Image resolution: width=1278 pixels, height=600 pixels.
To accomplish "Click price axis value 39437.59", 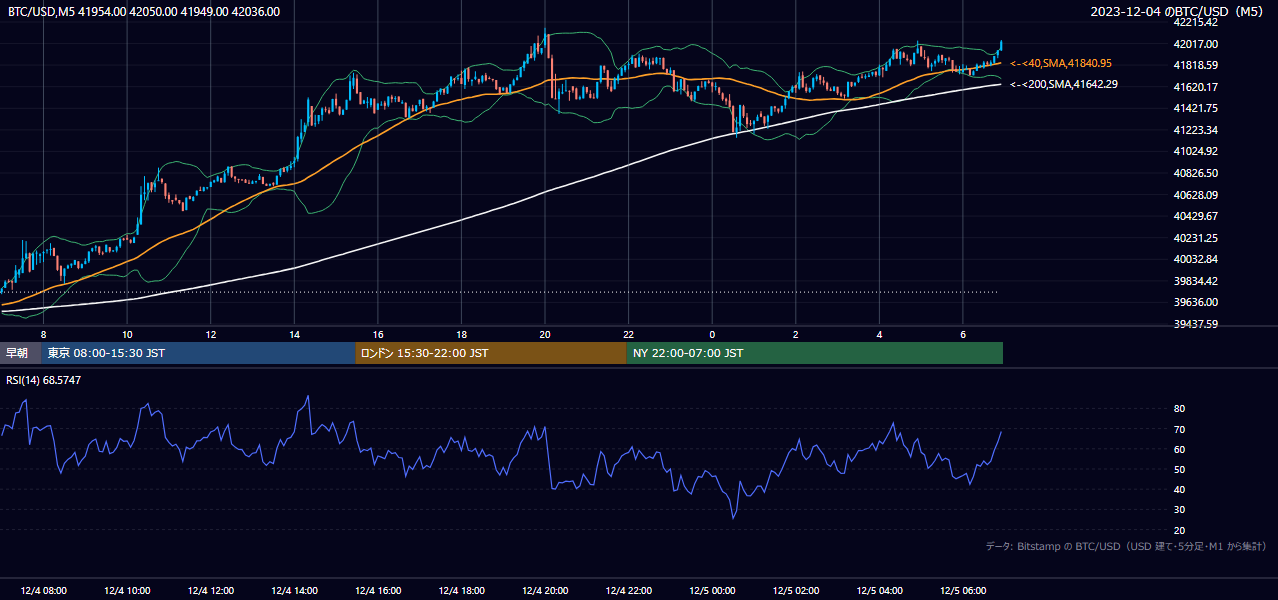I will pos(1197,324).
